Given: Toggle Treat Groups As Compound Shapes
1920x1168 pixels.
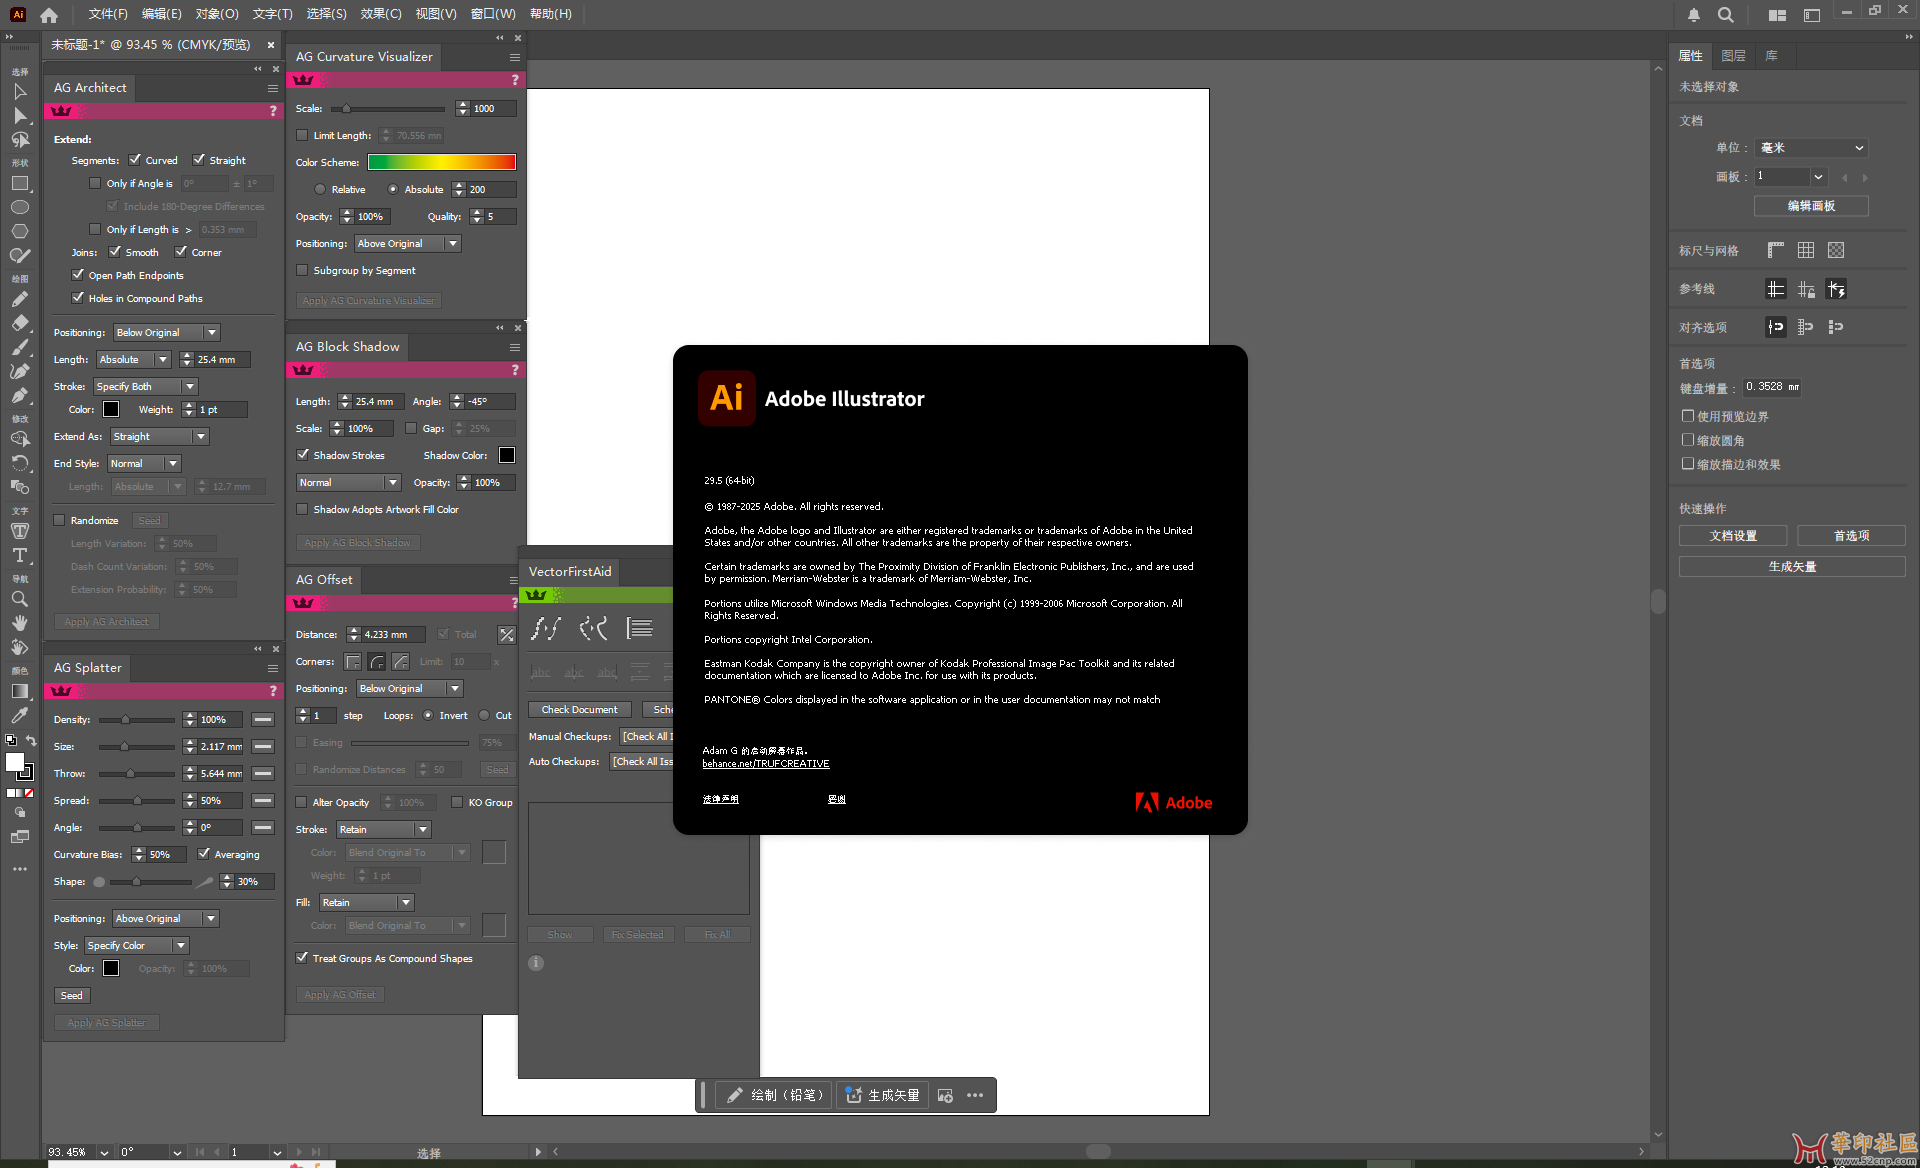Looking at the screenshot, I should tap(302, 958).
